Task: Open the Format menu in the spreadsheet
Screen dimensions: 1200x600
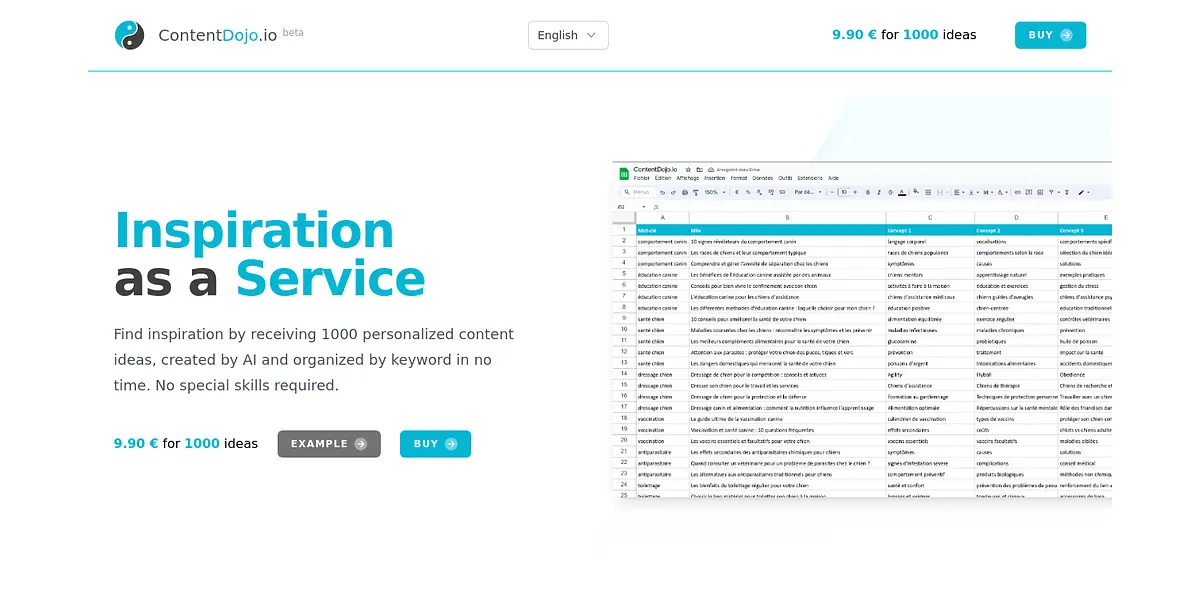Action: tap(738, 178)
